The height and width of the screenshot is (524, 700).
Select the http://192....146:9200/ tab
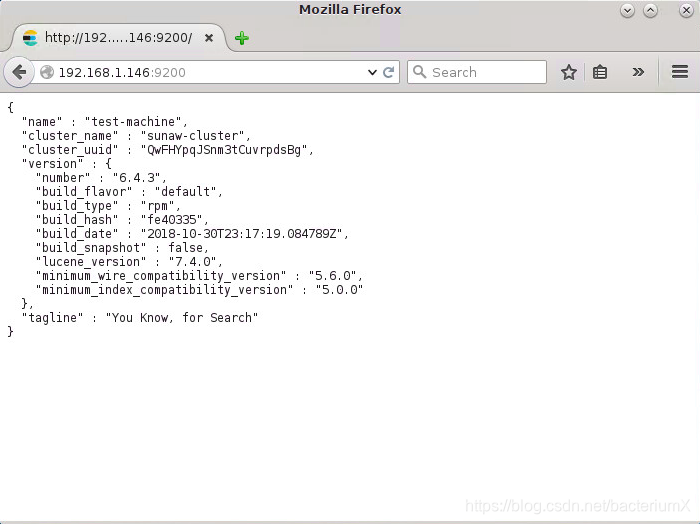tap(118, 38)
